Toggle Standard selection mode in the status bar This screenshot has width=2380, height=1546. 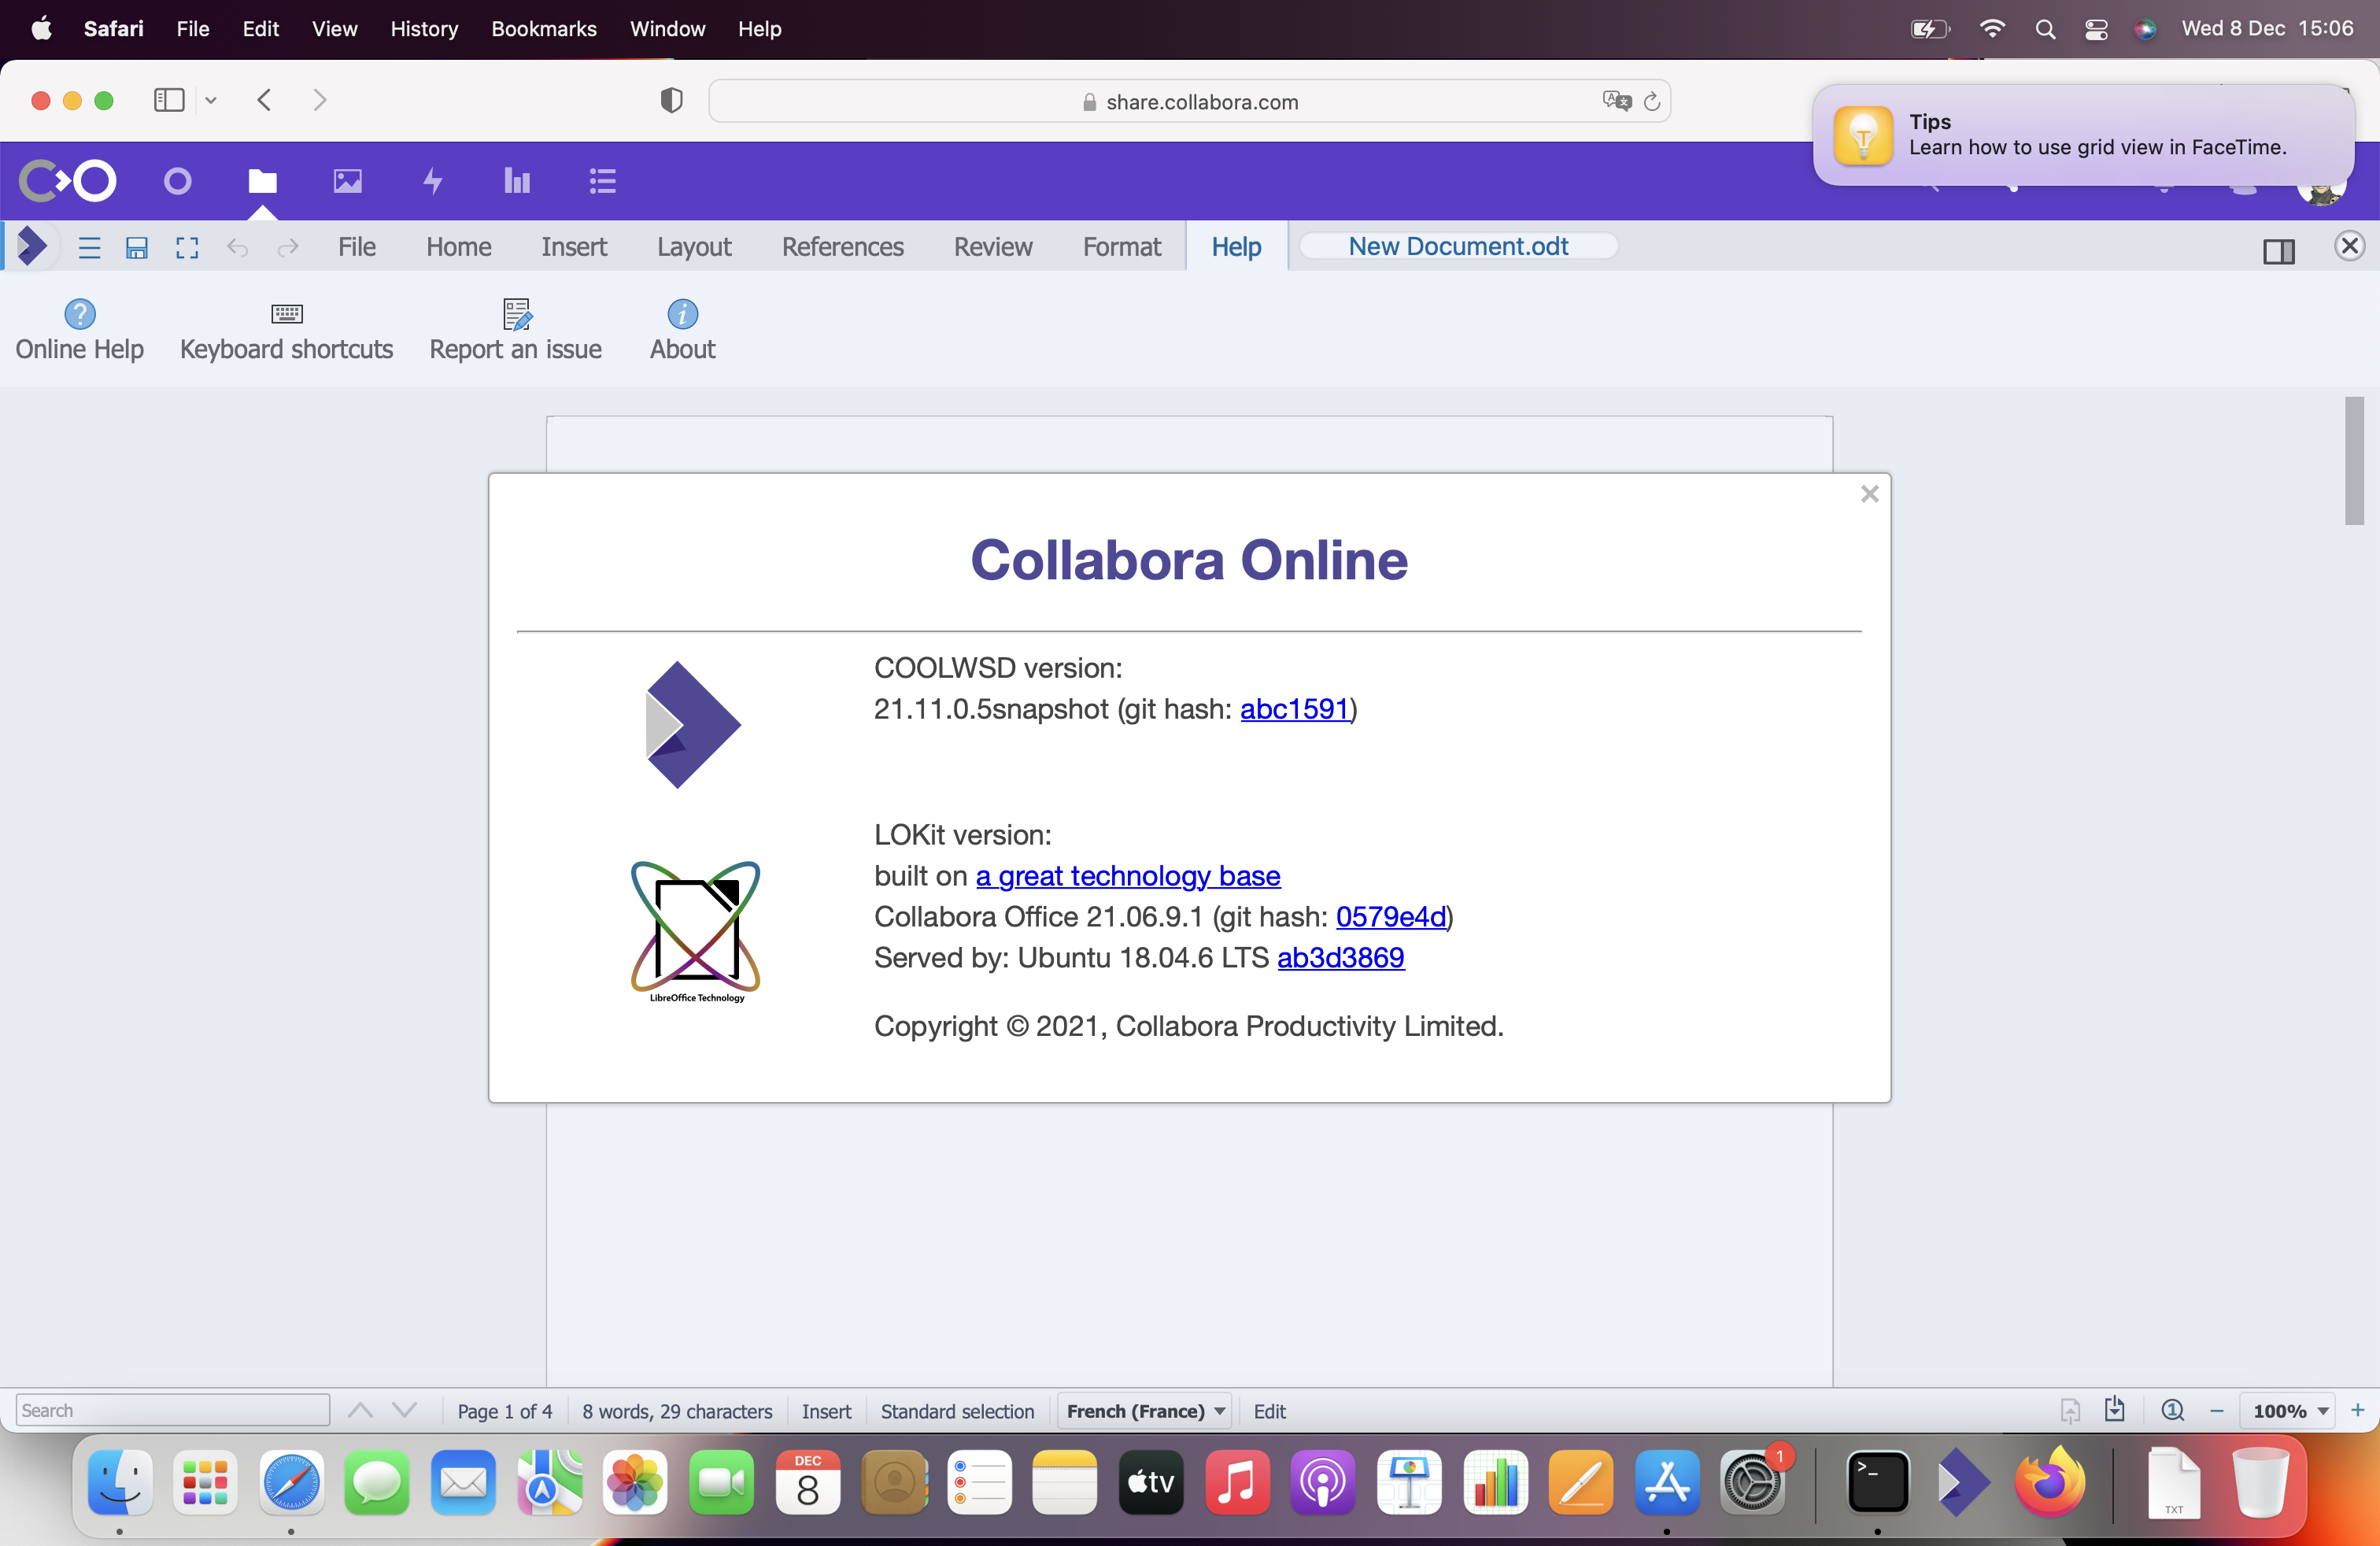click(x=957, y=1411)
